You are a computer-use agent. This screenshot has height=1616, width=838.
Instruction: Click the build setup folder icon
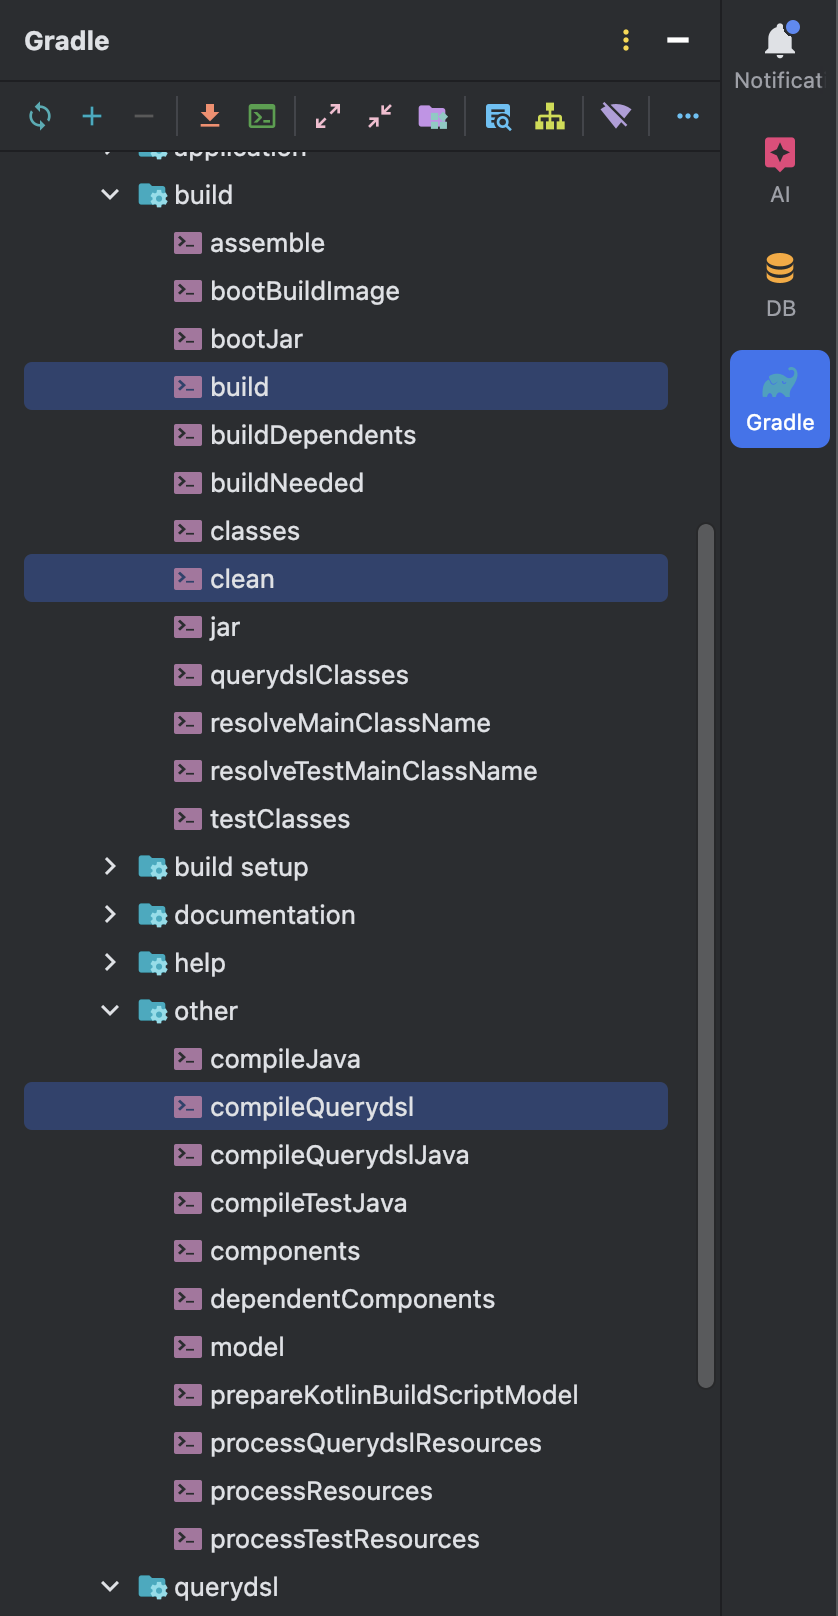pyautogui.click(x=153, y=867)
